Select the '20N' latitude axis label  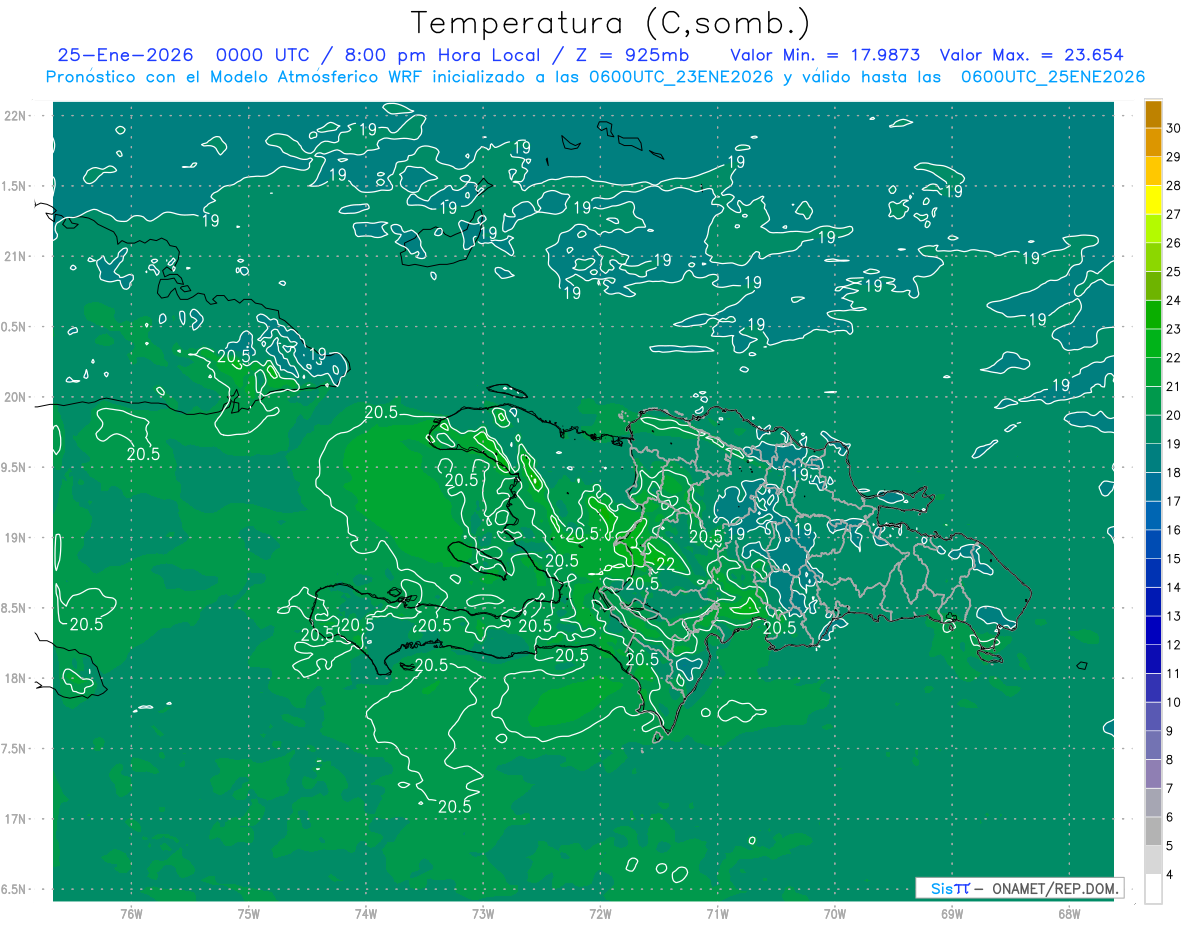tap(16, 397)
